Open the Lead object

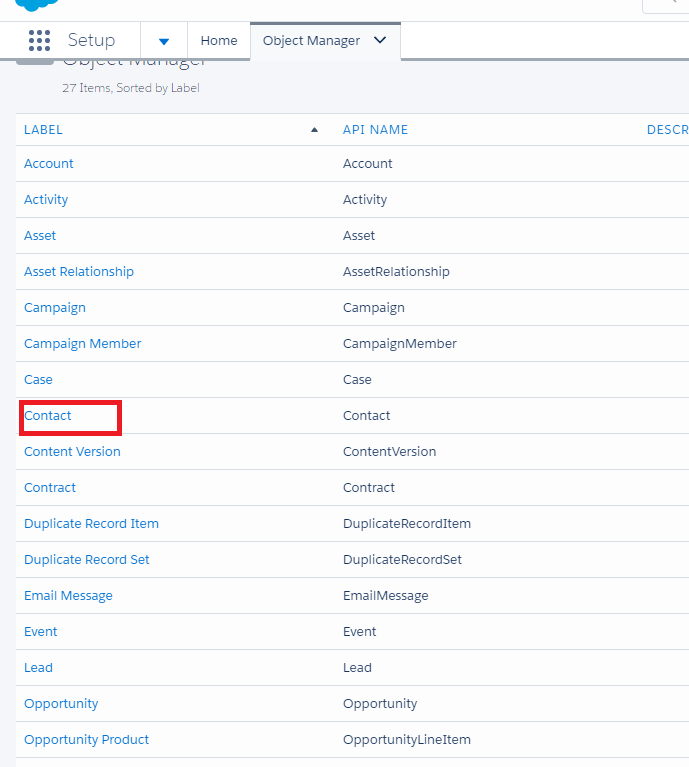click(38, 668)
